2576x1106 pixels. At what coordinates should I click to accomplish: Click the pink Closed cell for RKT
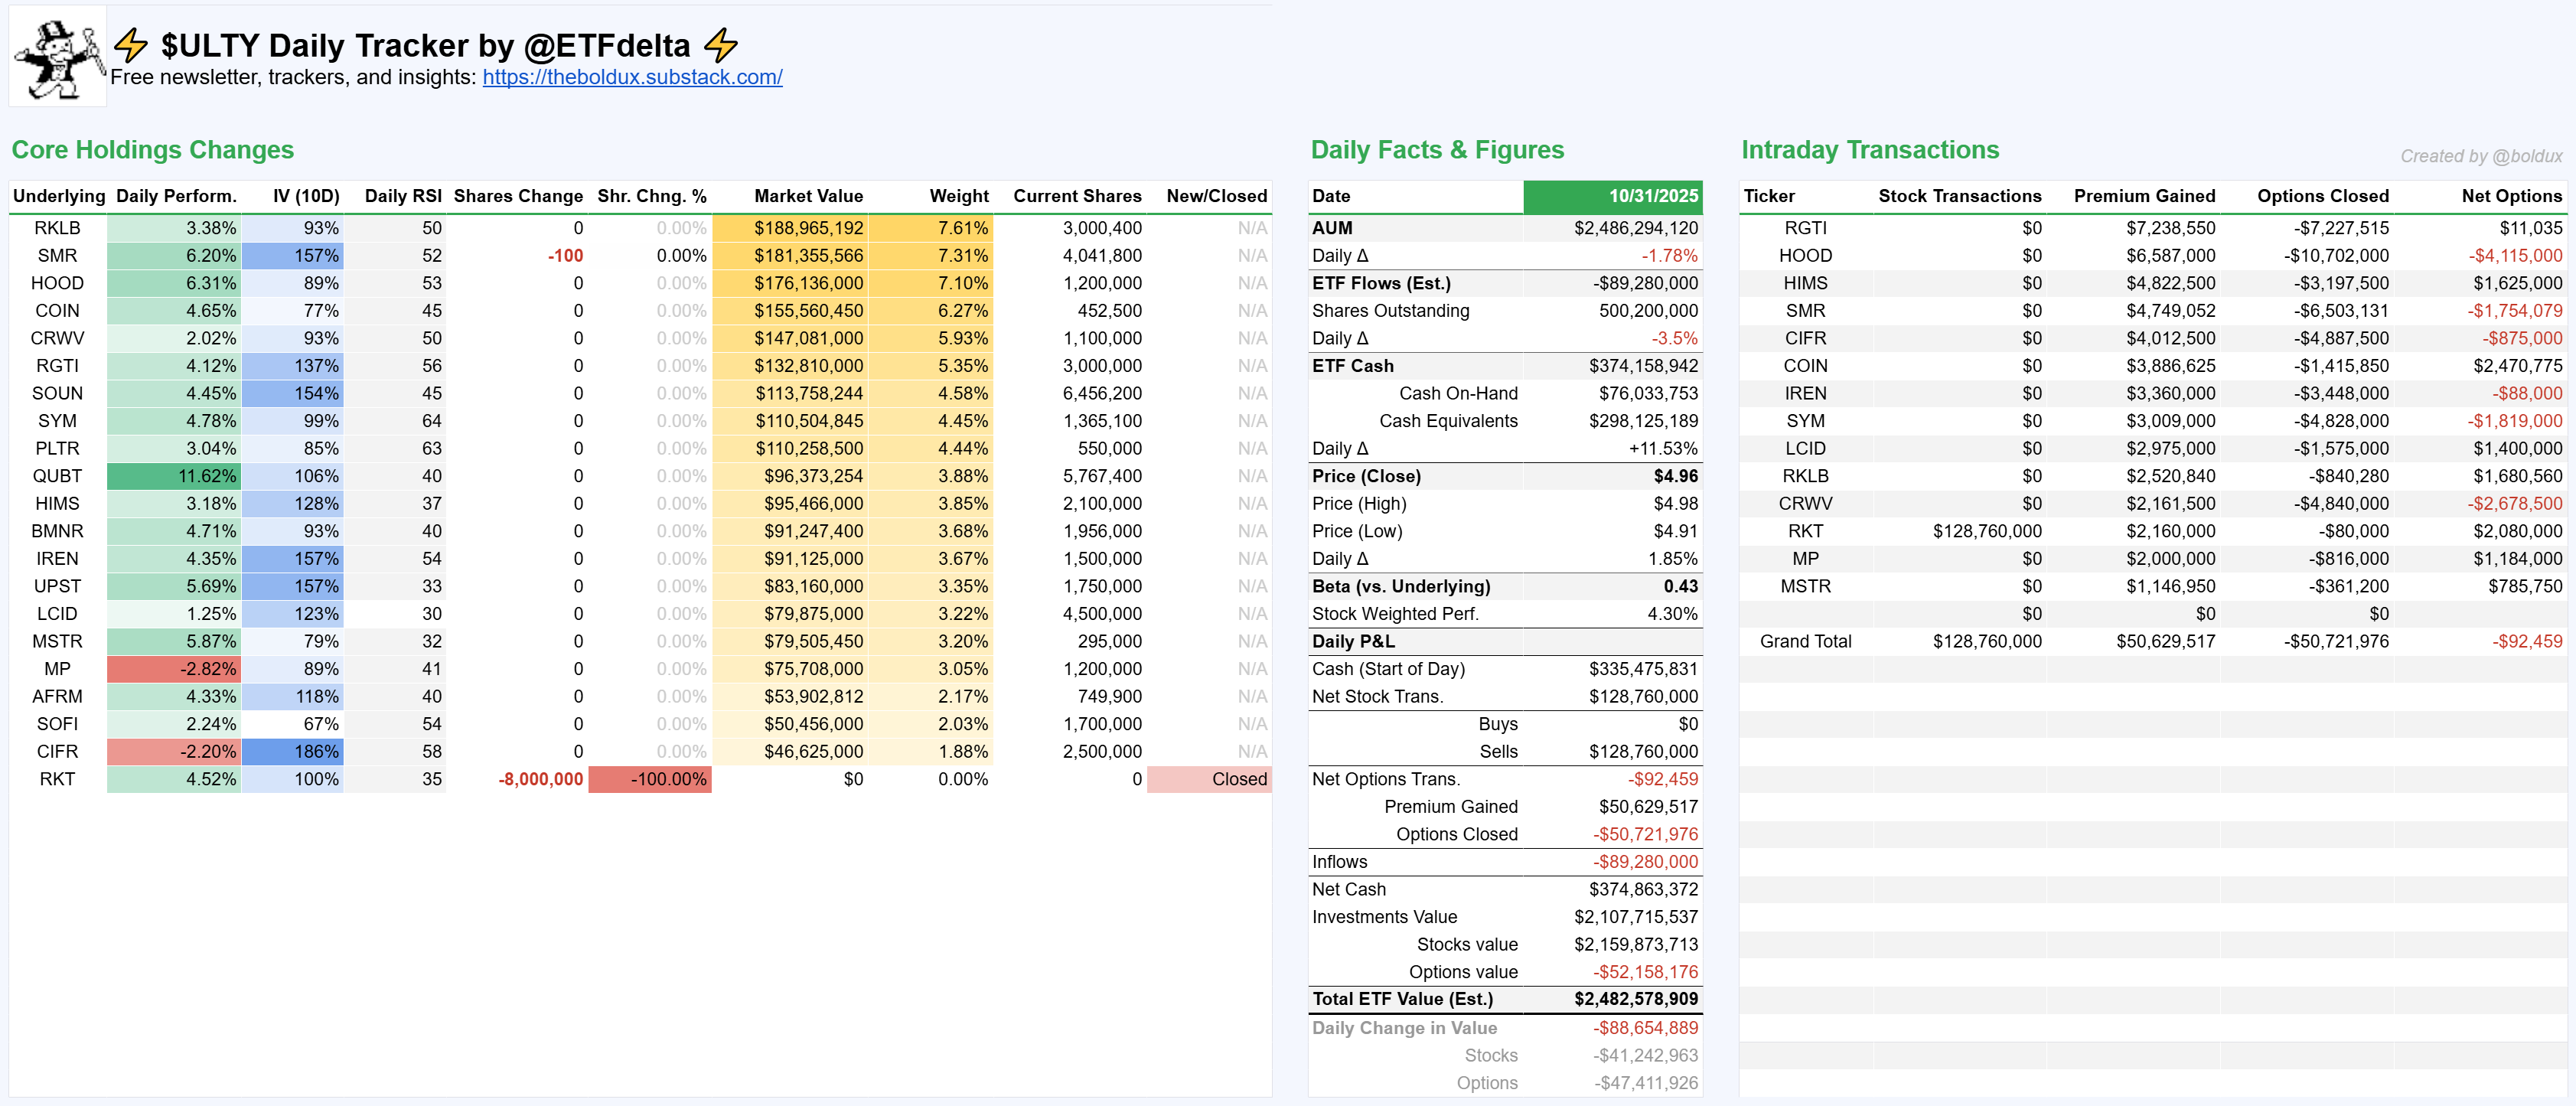click(x=1209, y=779)
